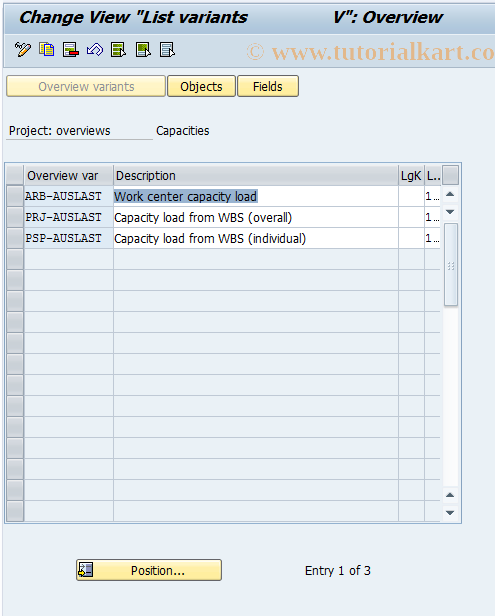The height and width of the screenshot is (616, 495).
Task: Click the Undo Change icon
Action: click(95, 50)
